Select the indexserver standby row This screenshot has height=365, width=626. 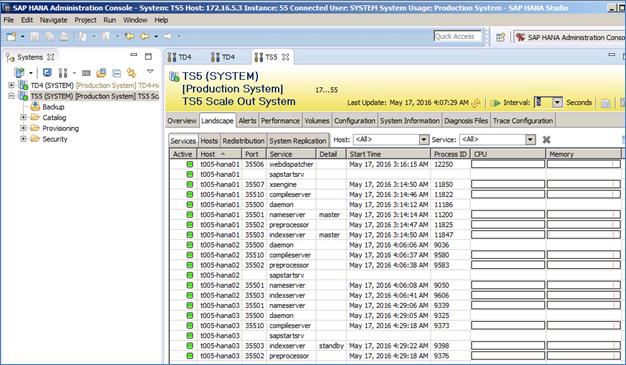(395, 346)
